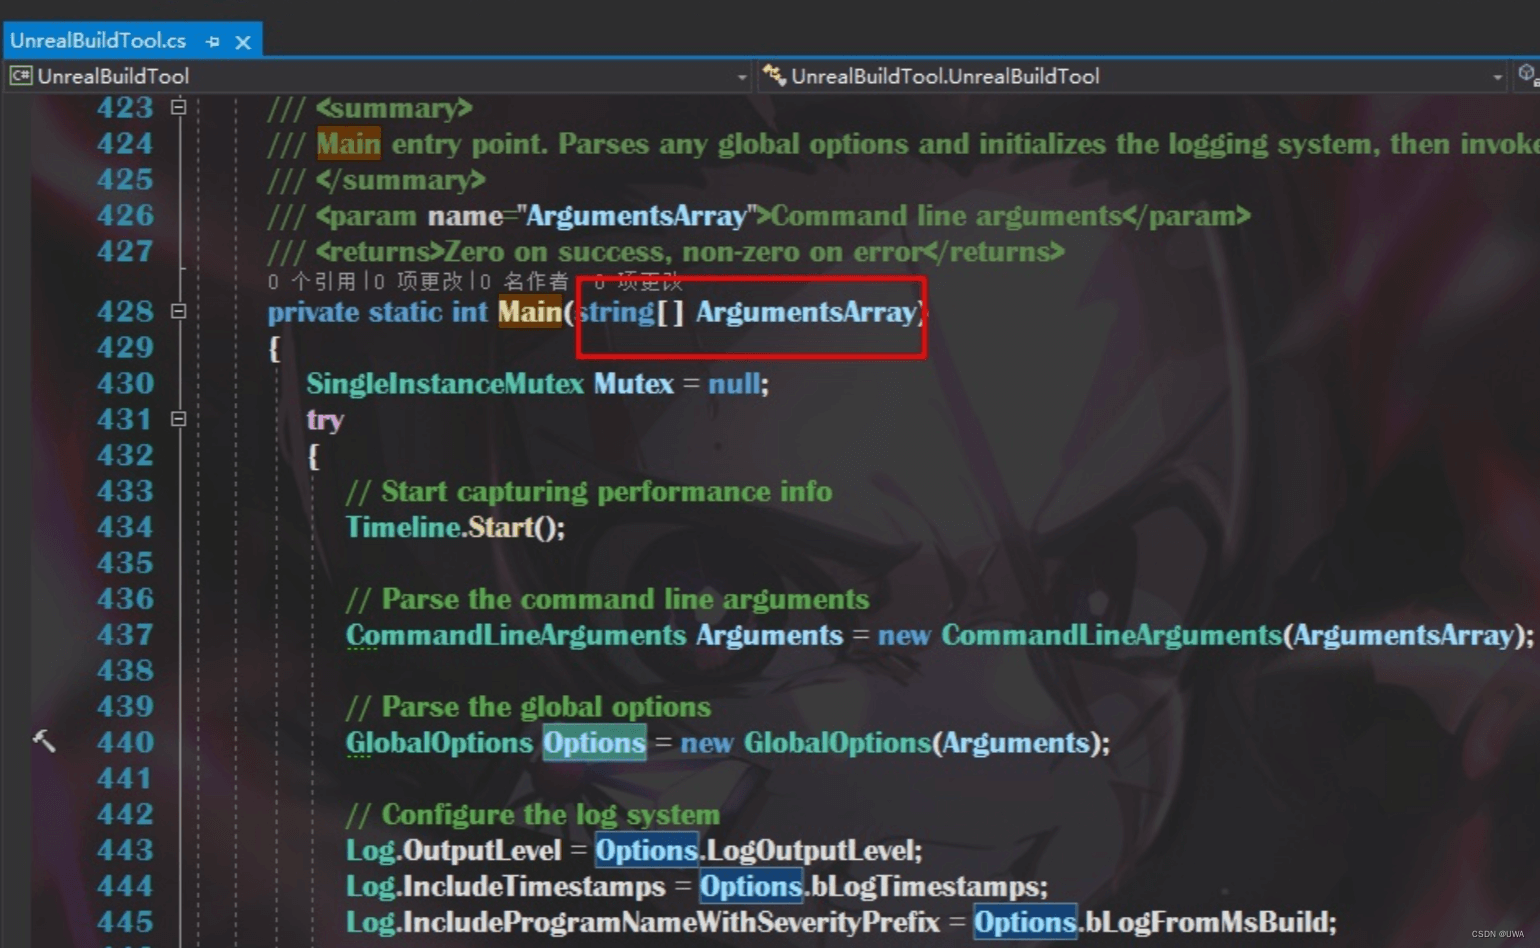Click the C# project icon in navigation bar
This screenshot has height=948, width=1540.
20,76
